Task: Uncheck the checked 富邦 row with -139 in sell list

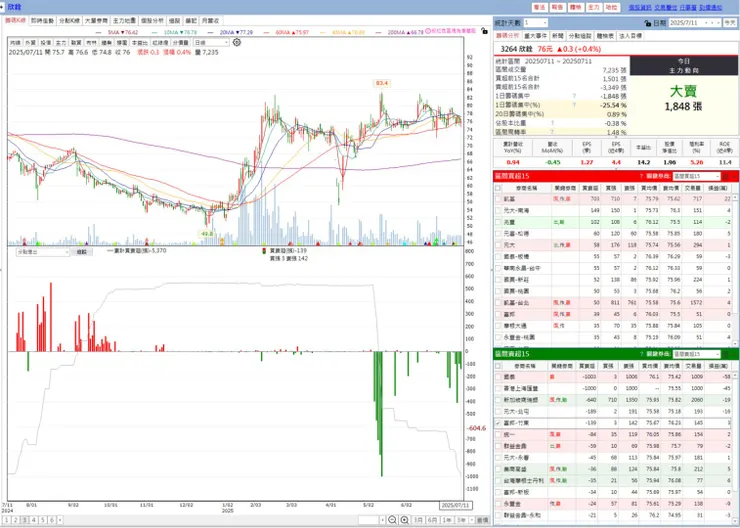Action: 498,423
